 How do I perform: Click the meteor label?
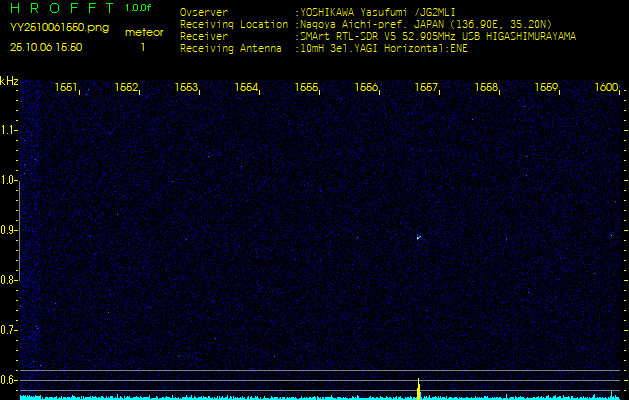pyautogui.click(x=144, y=33)
